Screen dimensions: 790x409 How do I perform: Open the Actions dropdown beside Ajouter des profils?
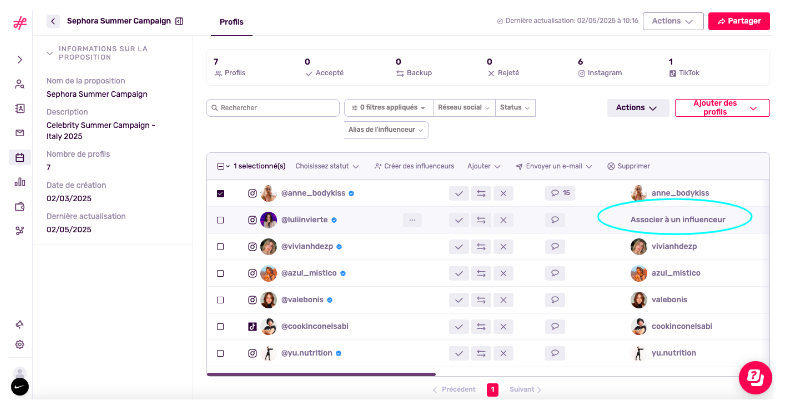pyautogui.click(x=637, y=108)
